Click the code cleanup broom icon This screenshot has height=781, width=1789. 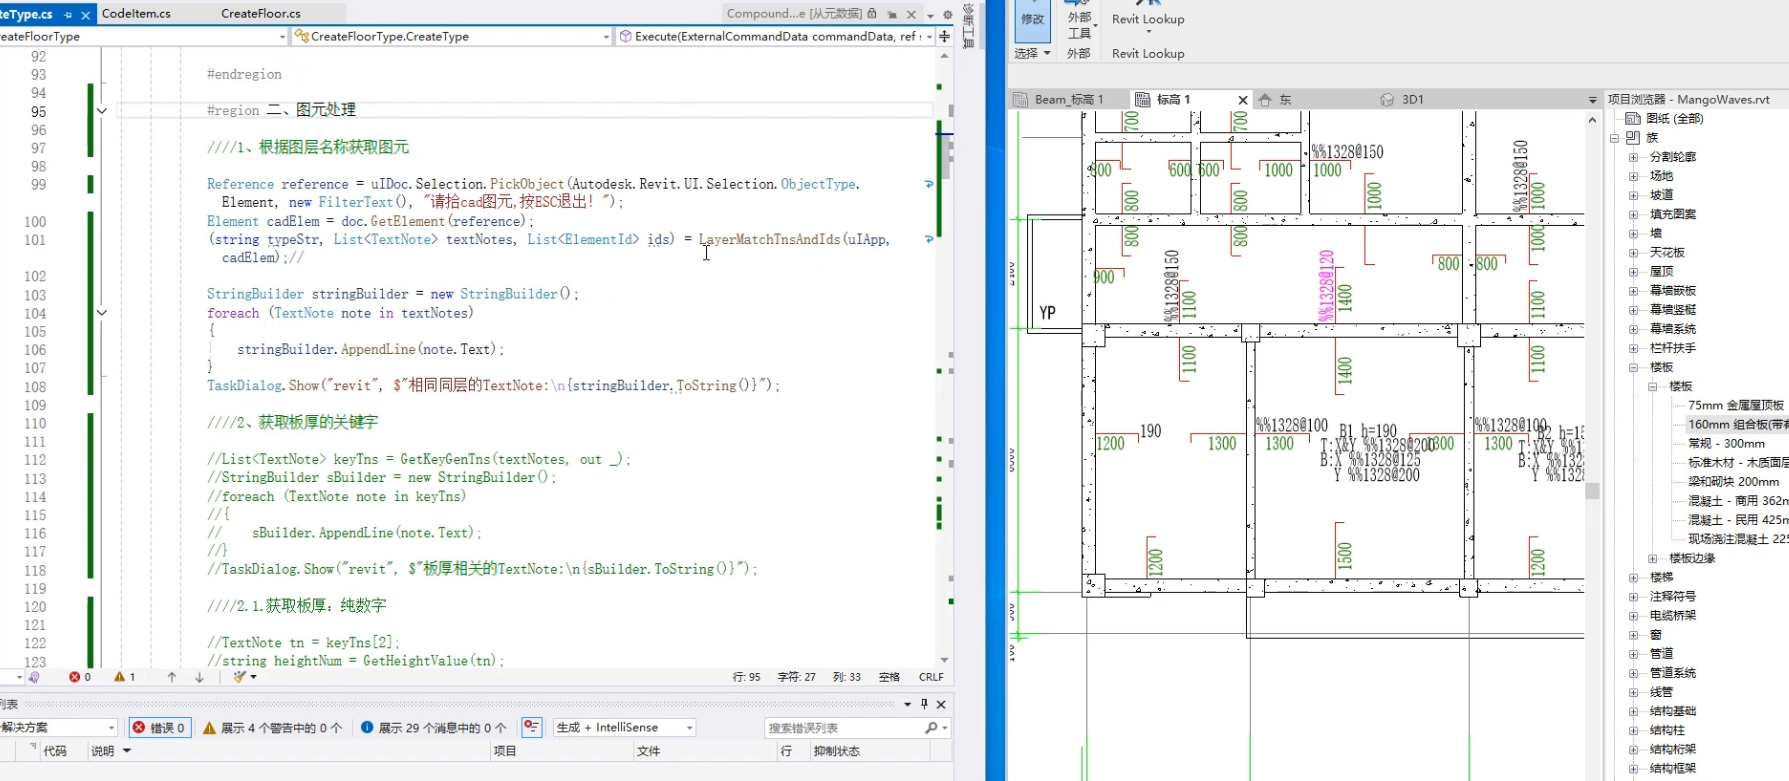241,677
